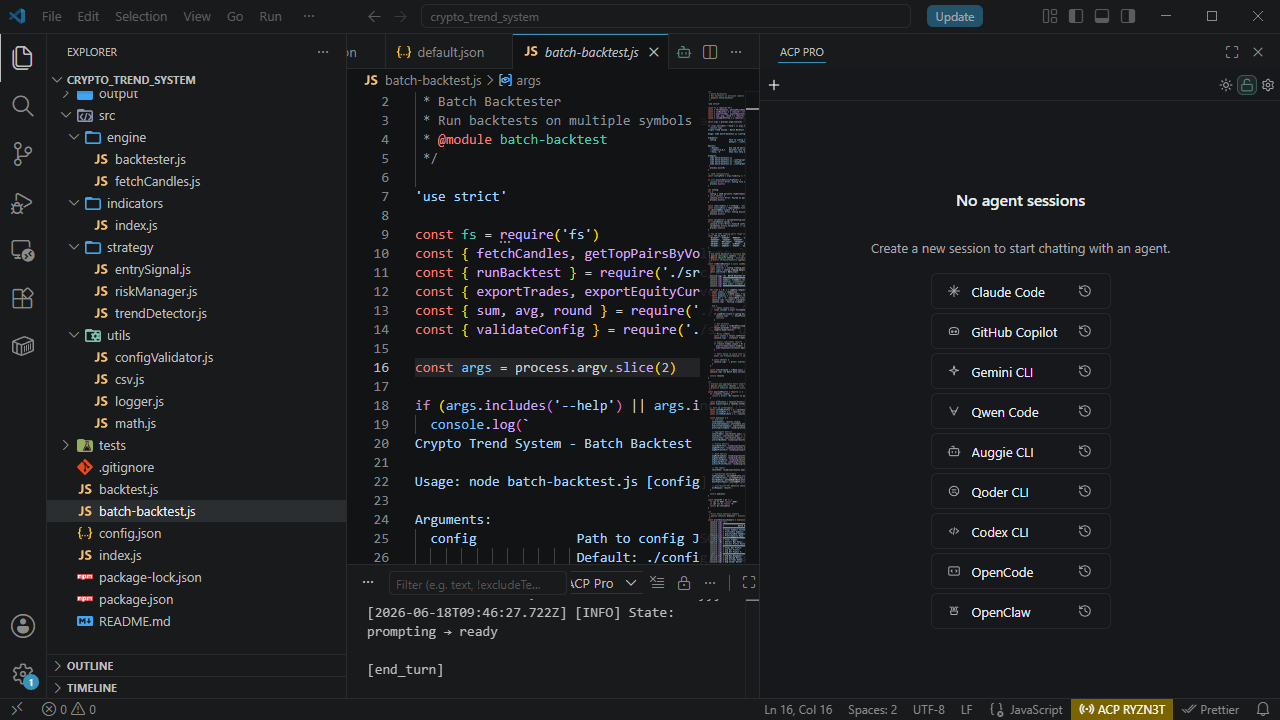Maximize the ACP PRO panel
The image size is (1280, 720).
[1232, 52]
